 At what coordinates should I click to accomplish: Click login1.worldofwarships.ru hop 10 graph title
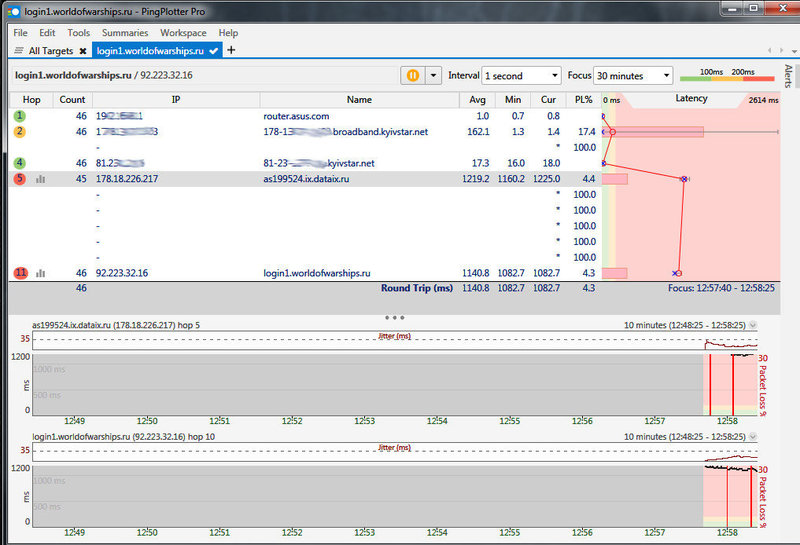tap(123, 437)
